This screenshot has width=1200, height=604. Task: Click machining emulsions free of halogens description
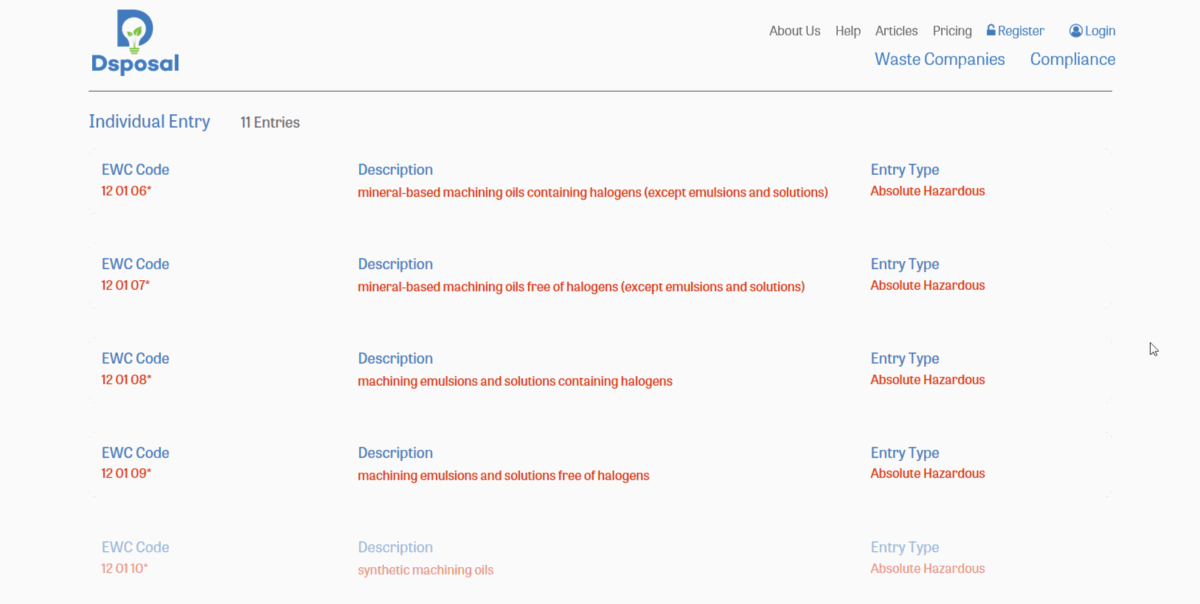point(503,476)
